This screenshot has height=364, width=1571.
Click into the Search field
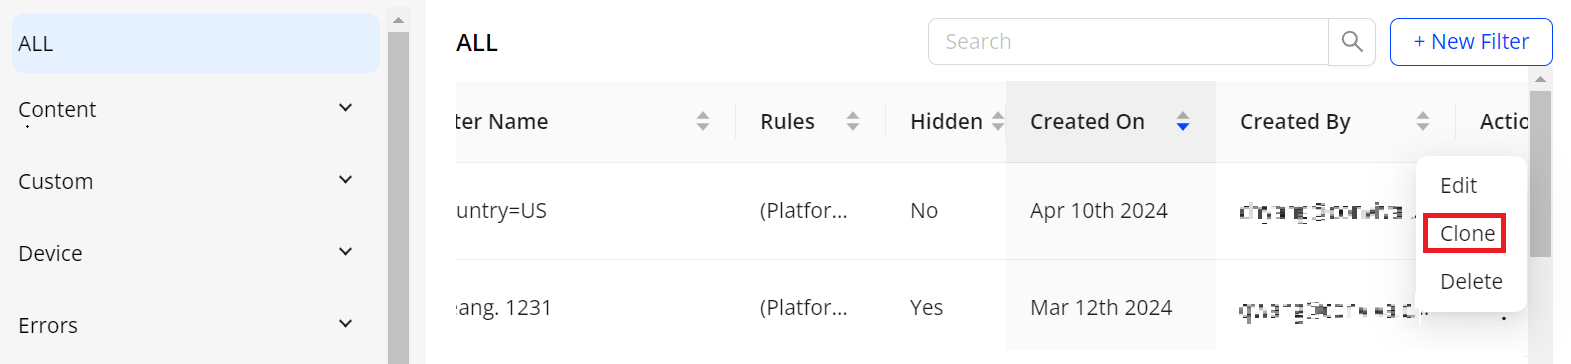coord(1128,42)
